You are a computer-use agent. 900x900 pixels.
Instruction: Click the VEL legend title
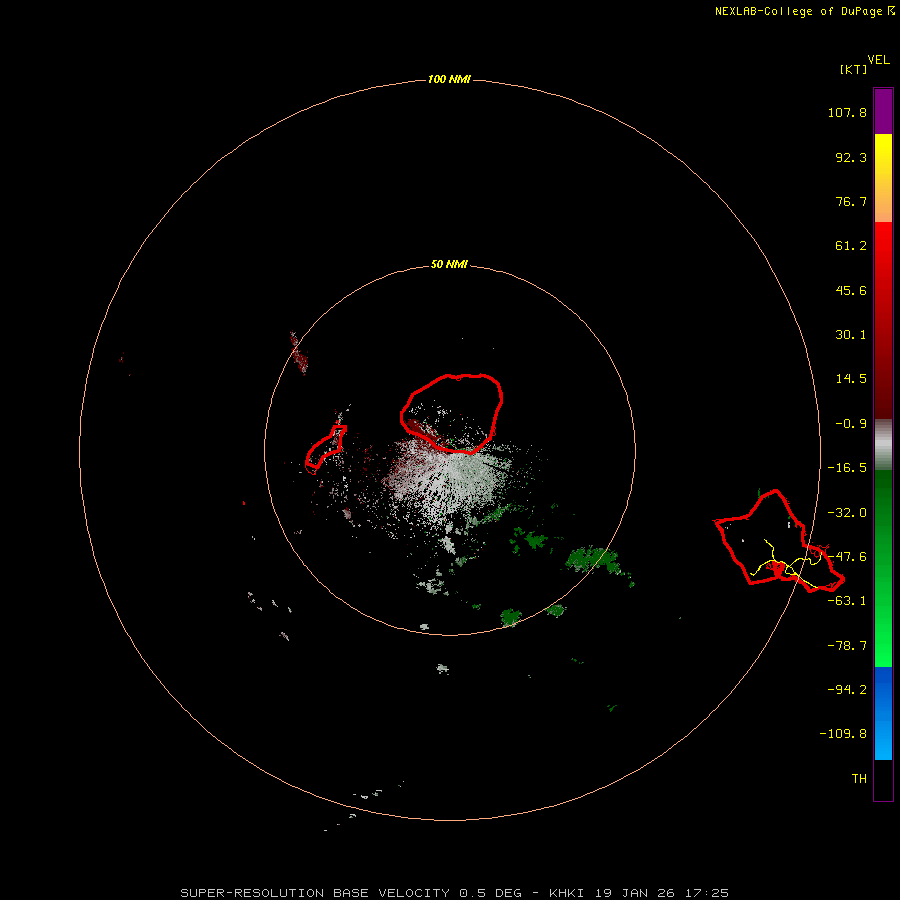pos(878,60)
